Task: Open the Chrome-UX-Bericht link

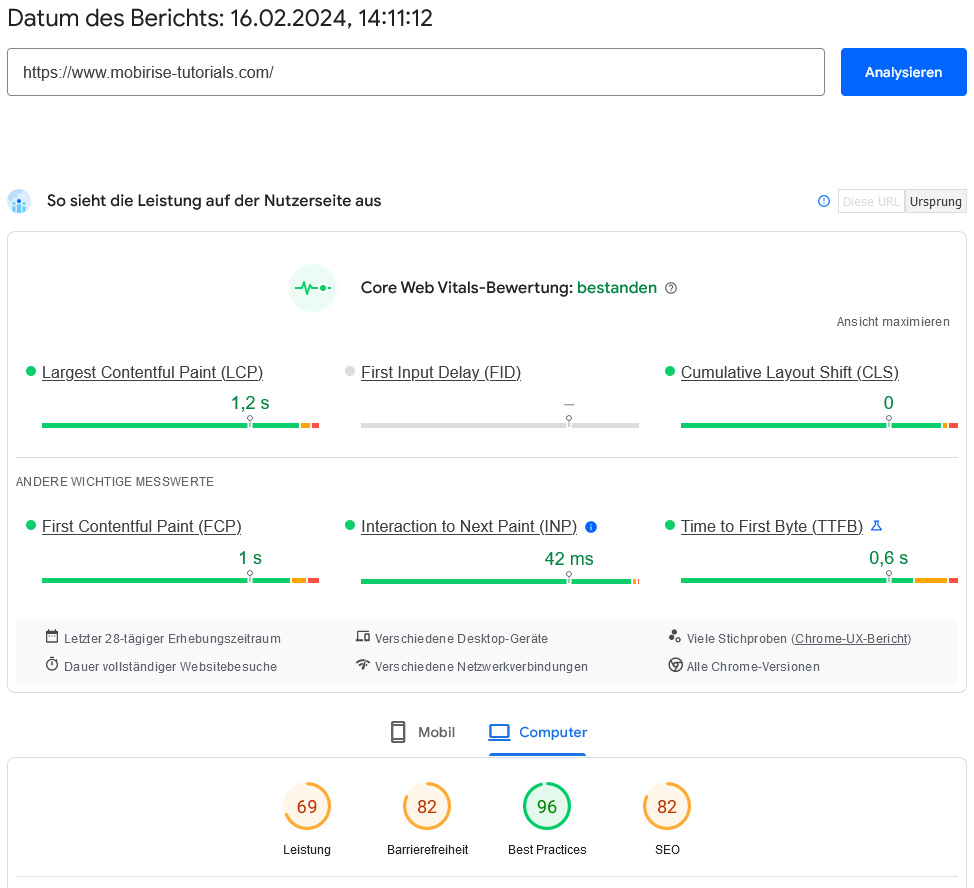Action: (850, 638)
